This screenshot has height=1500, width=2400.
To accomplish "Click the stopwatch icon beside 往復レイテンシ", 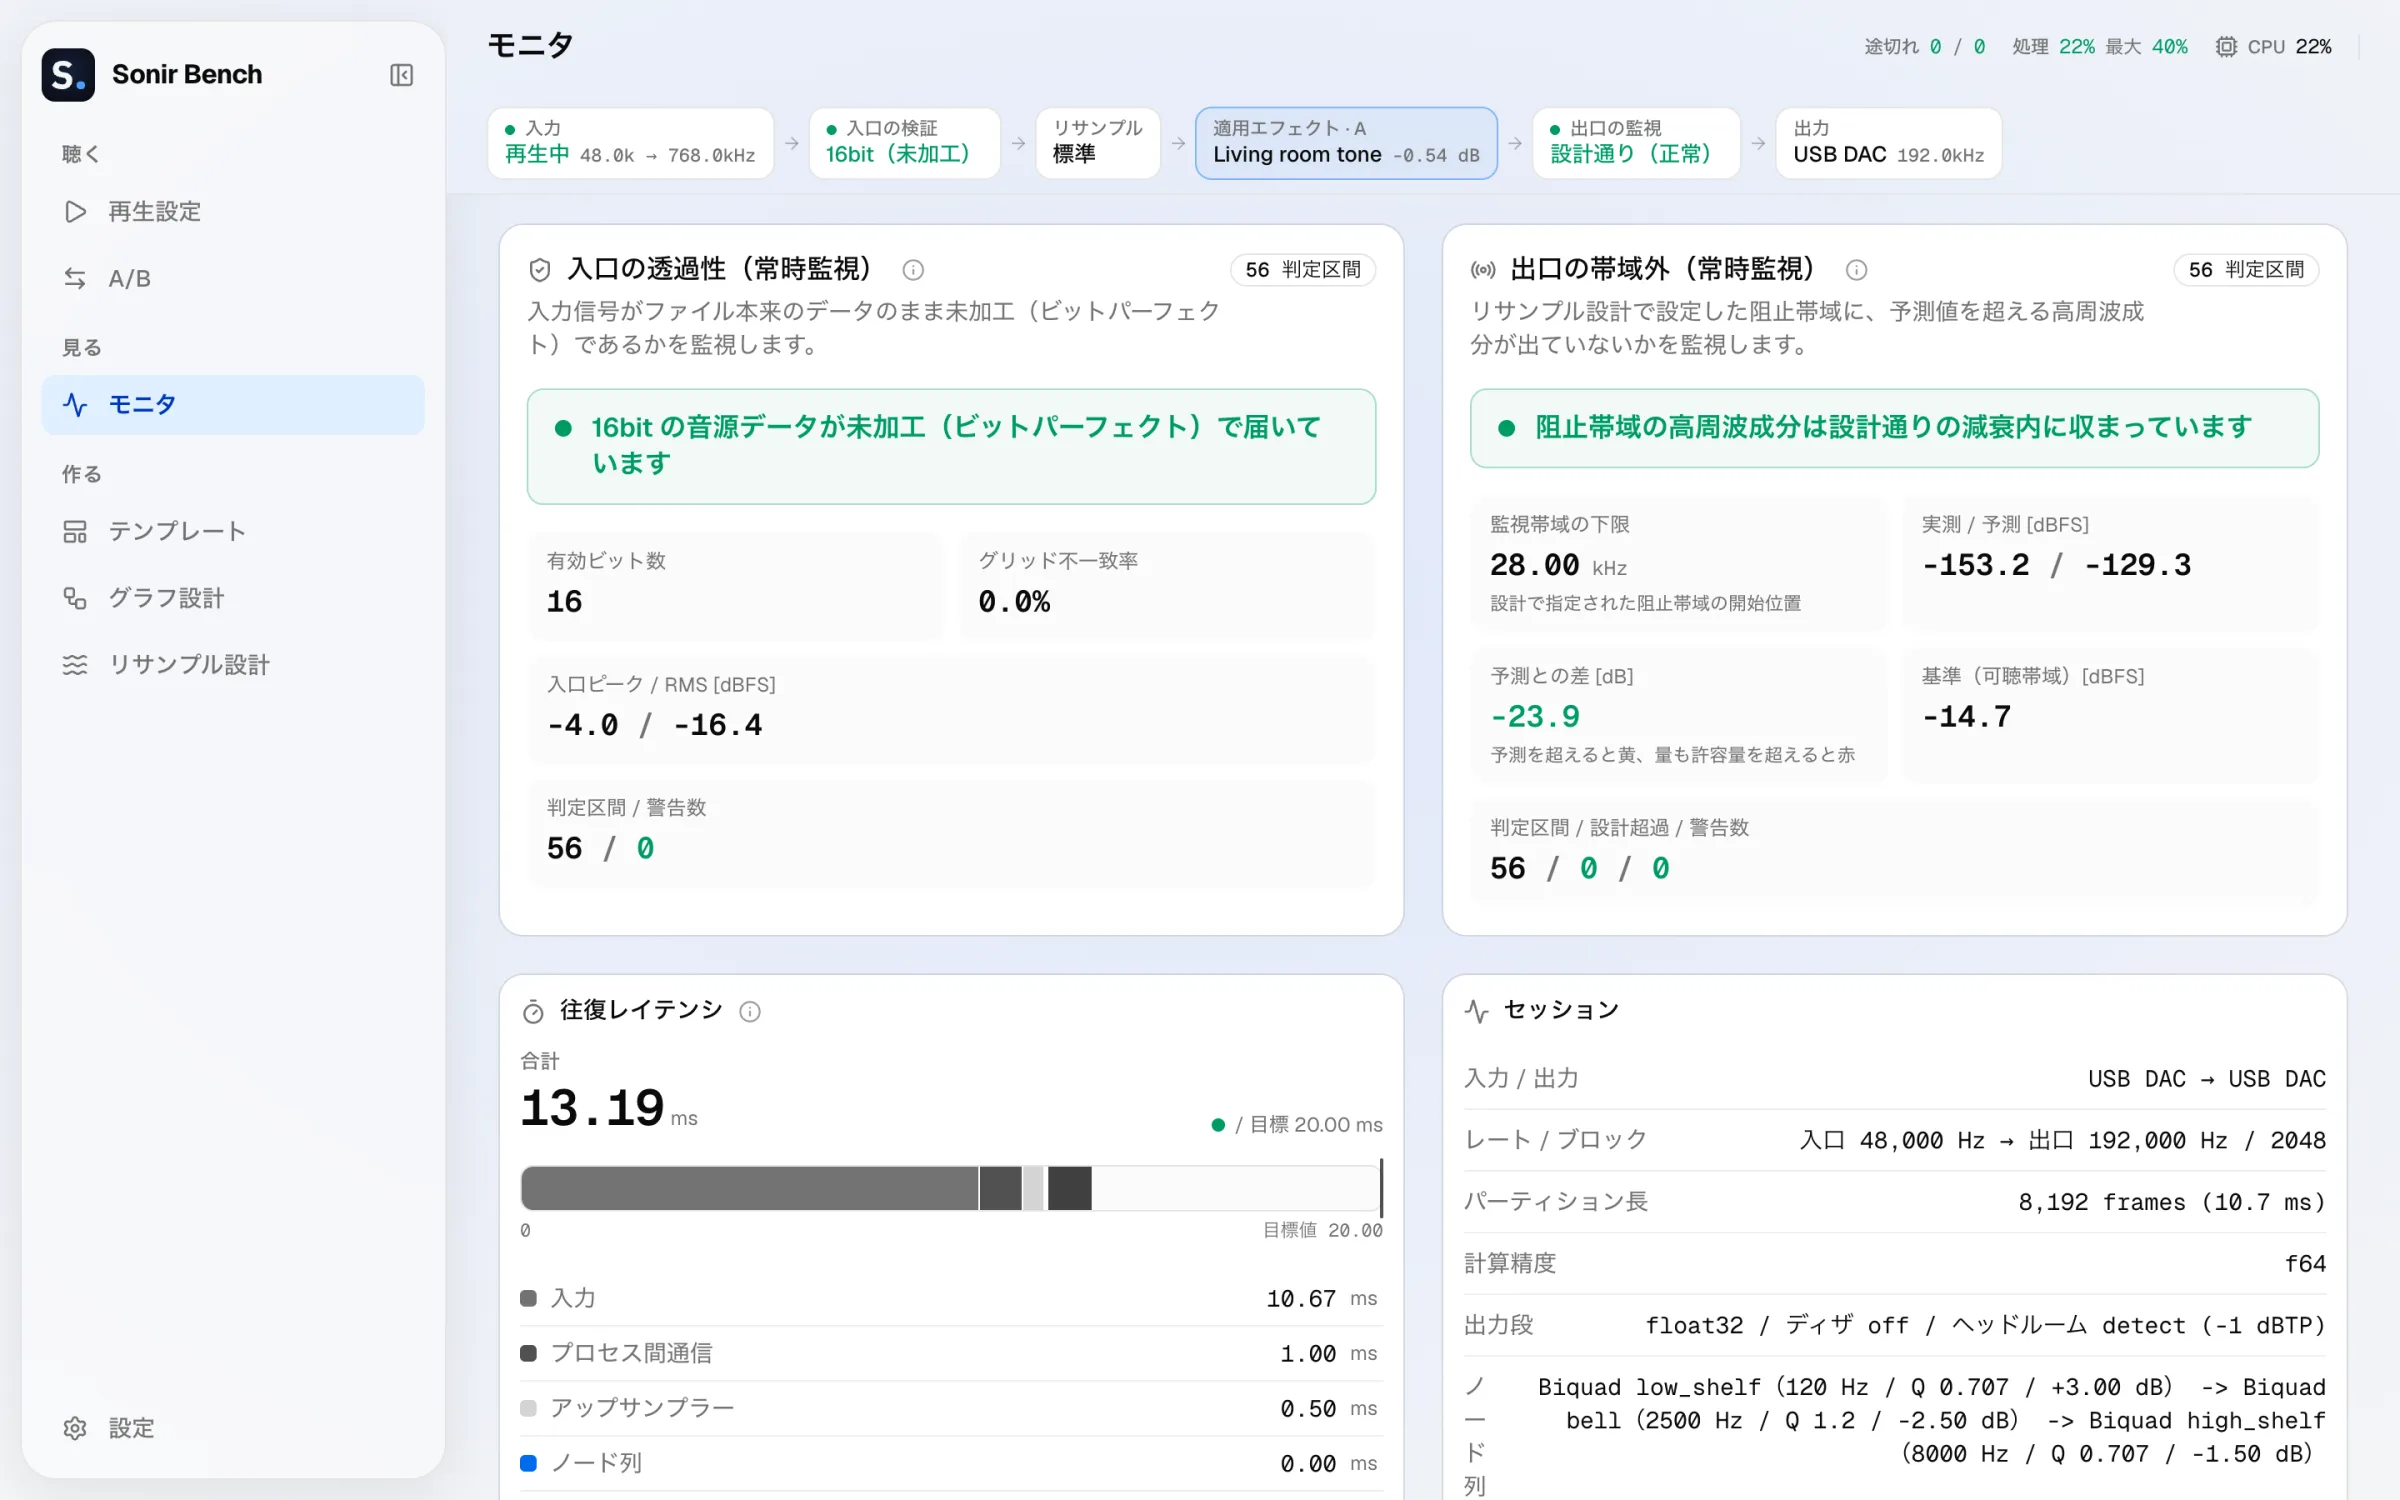I will point(533,1012).
